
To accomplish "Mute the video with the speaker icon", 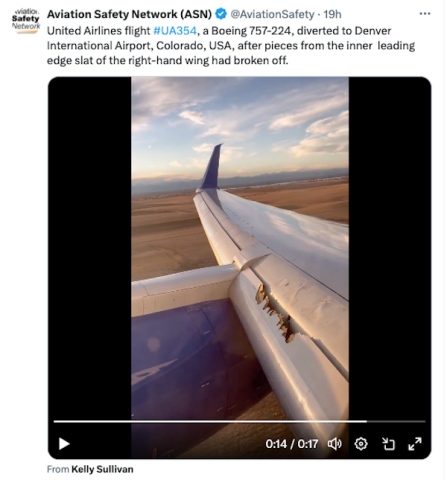I will pyautogui.click(x=334, y=444).
